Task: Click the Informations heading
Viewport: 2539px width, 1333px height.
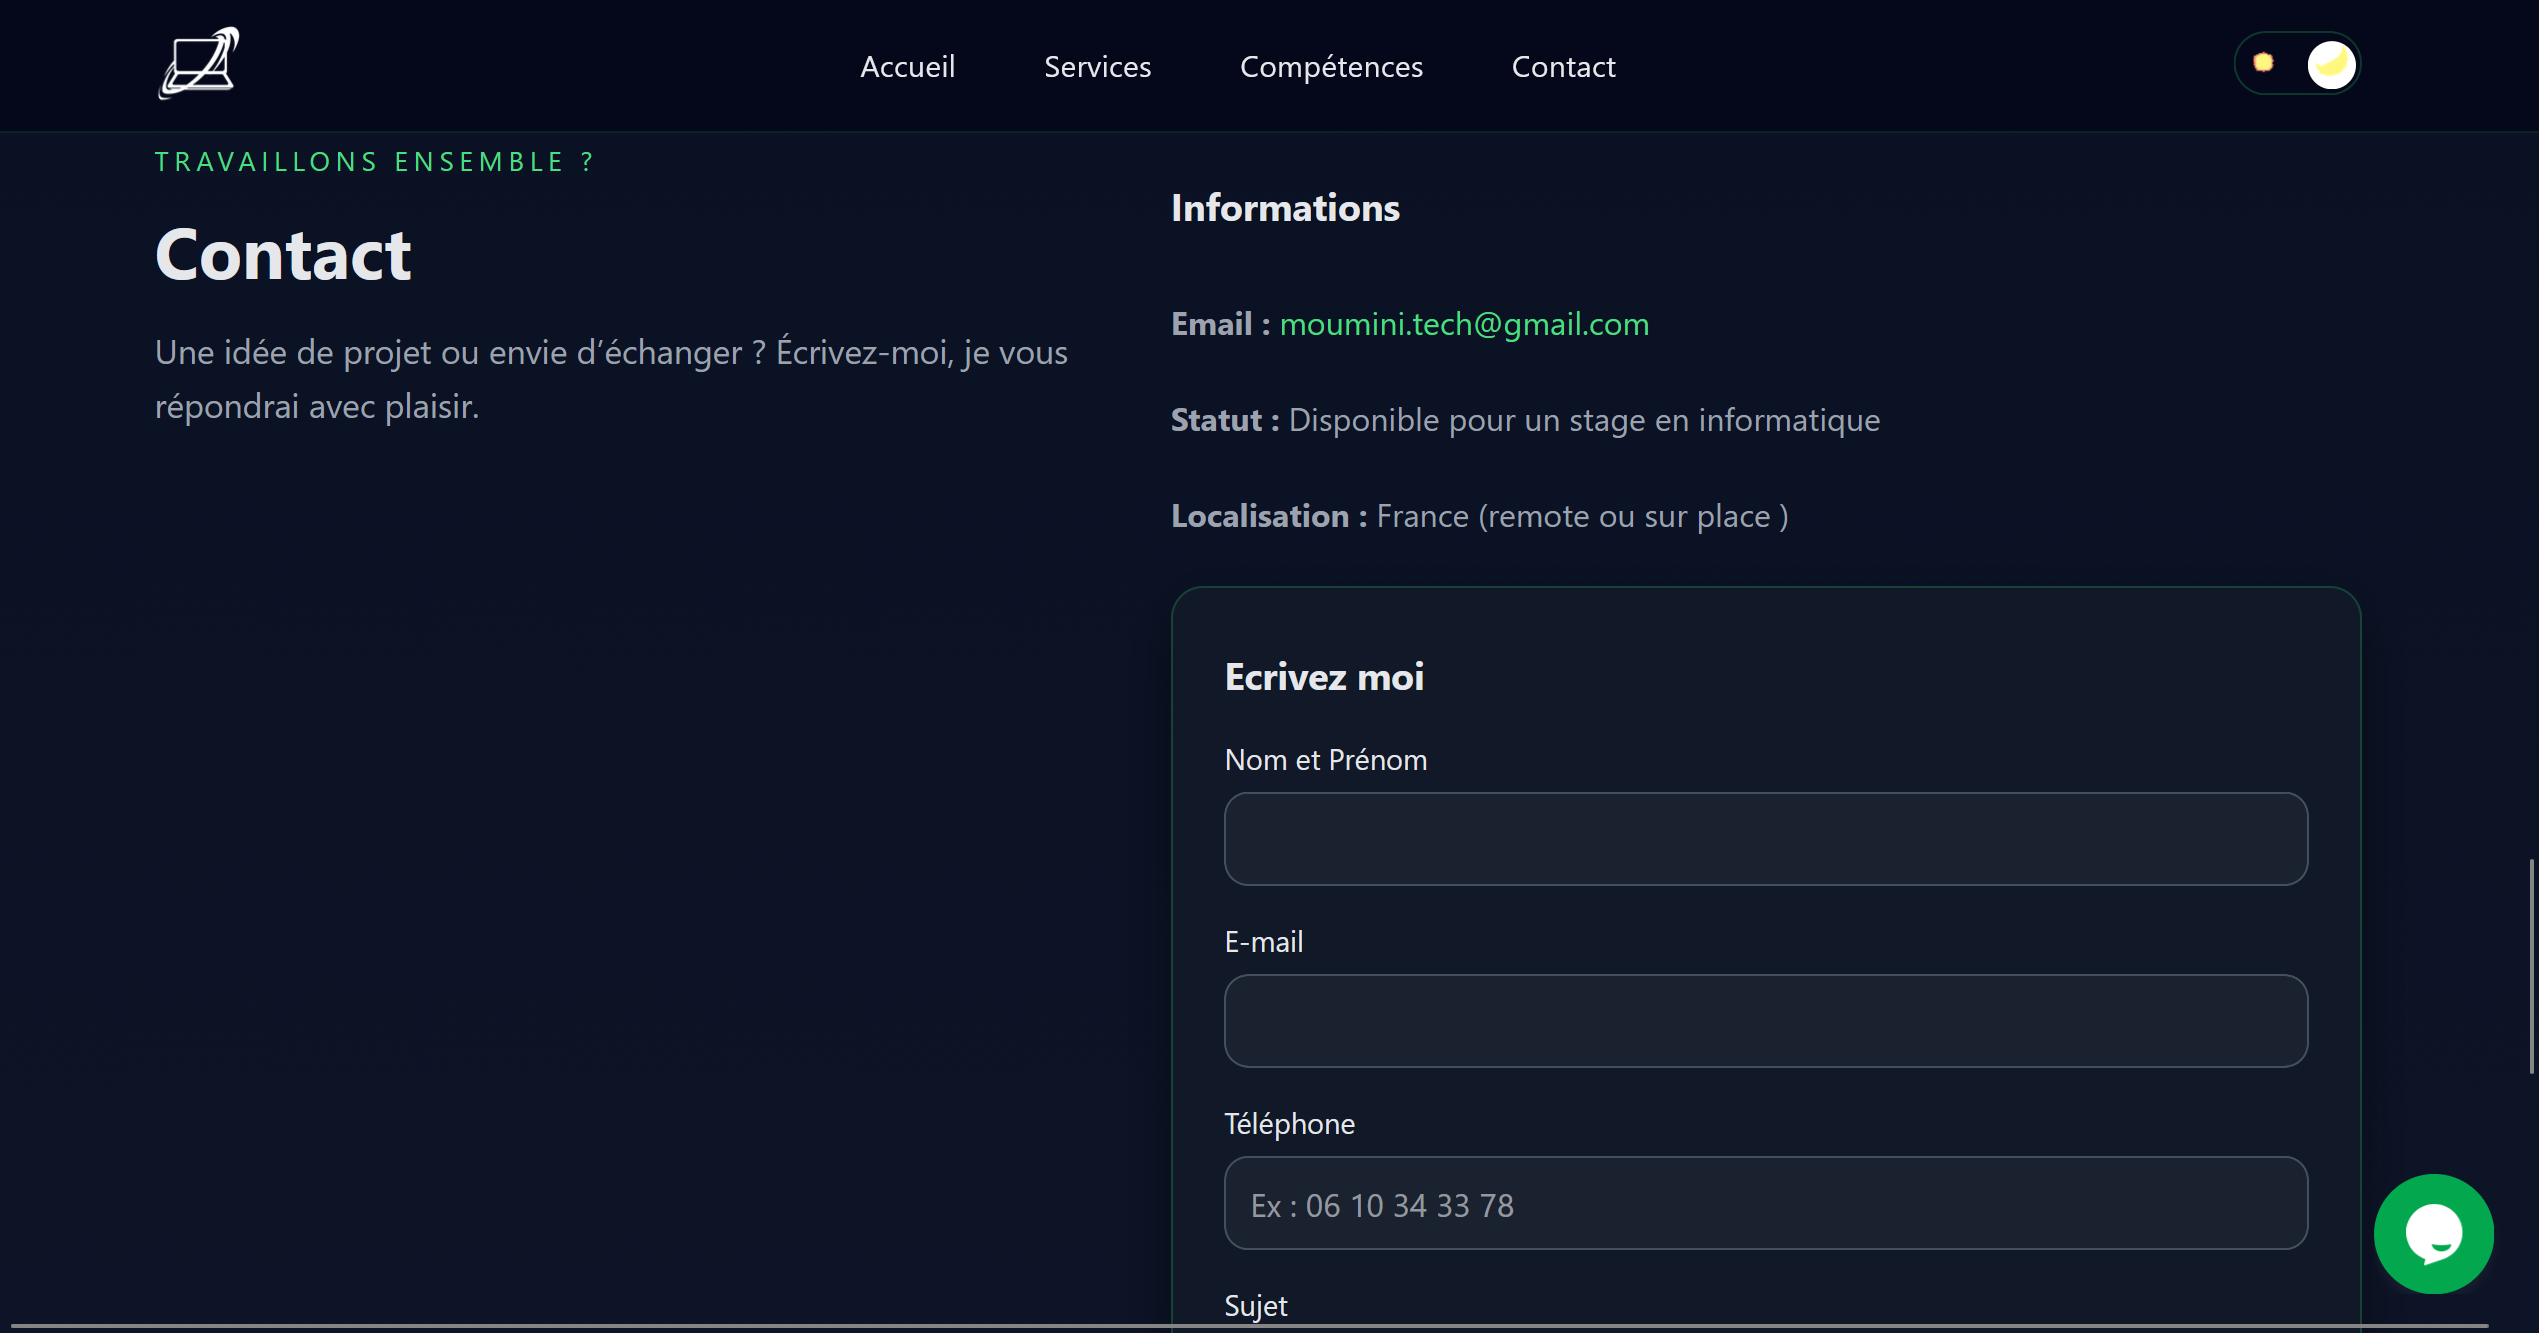Action: click(1285, 208)
